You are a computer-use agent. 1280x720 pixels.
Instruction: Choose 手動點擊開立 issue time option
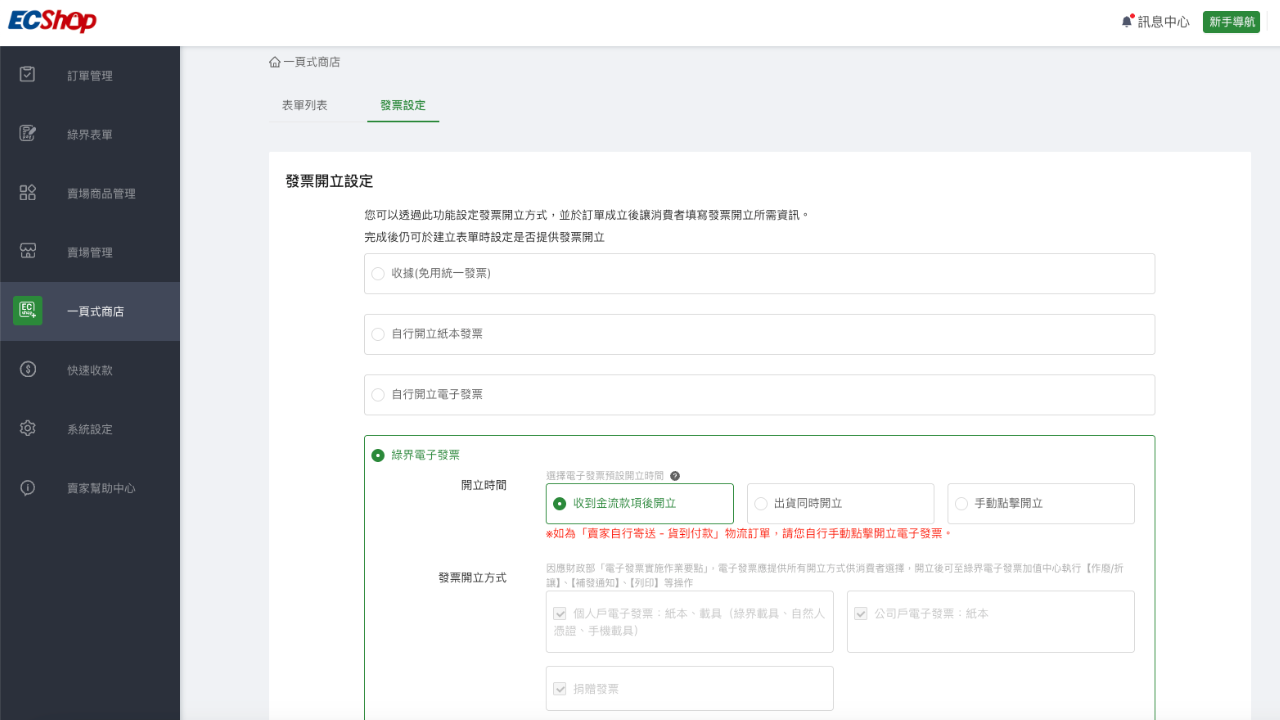pos(962,504)
